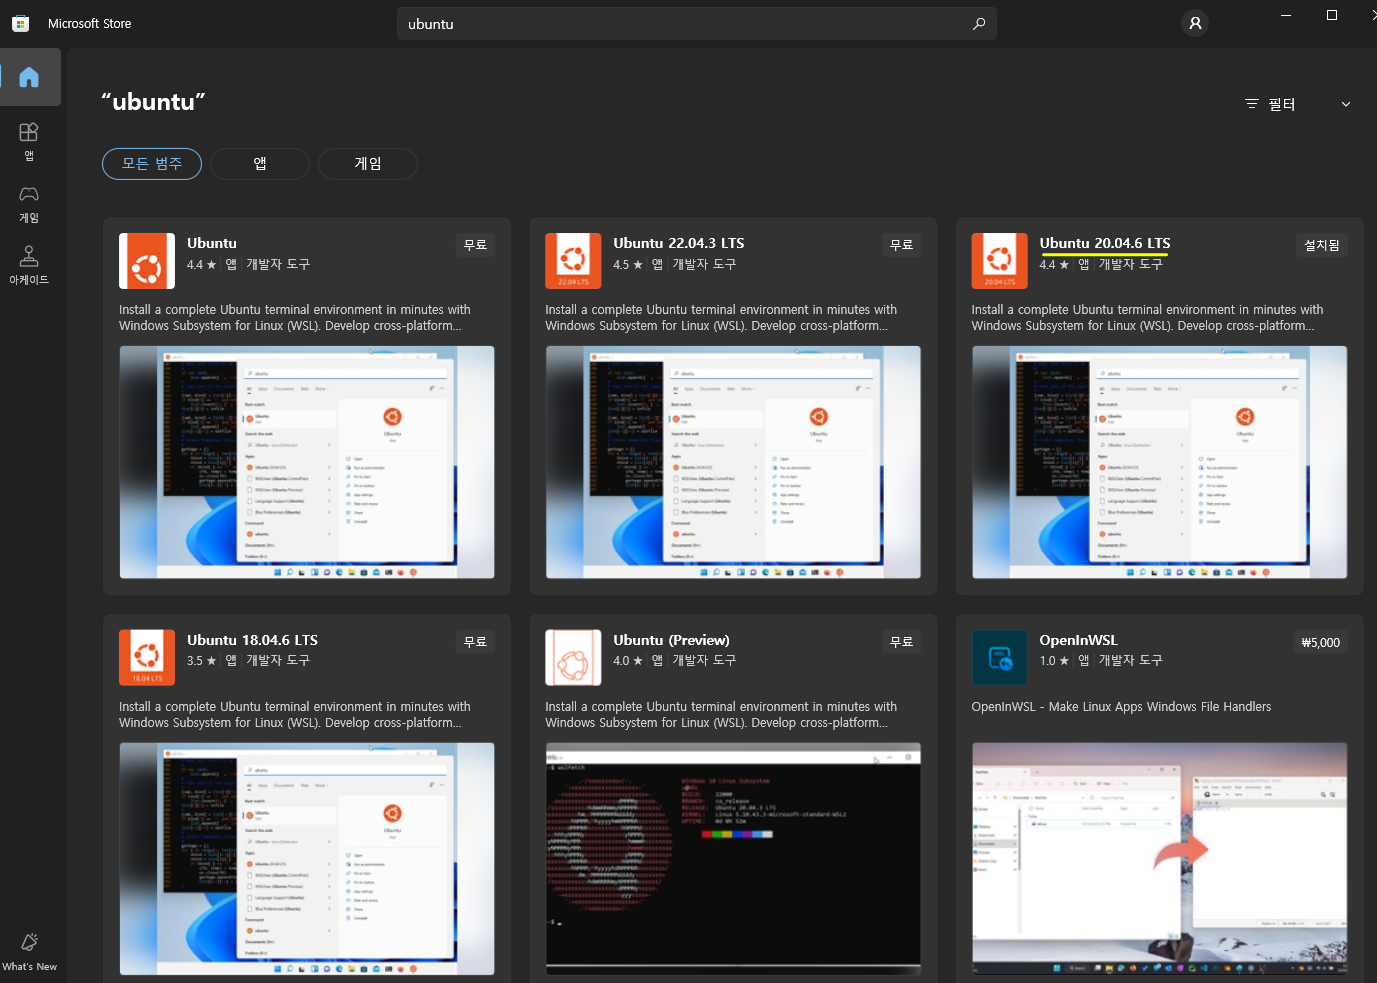Open the Ubuntu (Preview) title
Image resolution: width=1377 pixels, height=983 pixels.
pos(671,640)
